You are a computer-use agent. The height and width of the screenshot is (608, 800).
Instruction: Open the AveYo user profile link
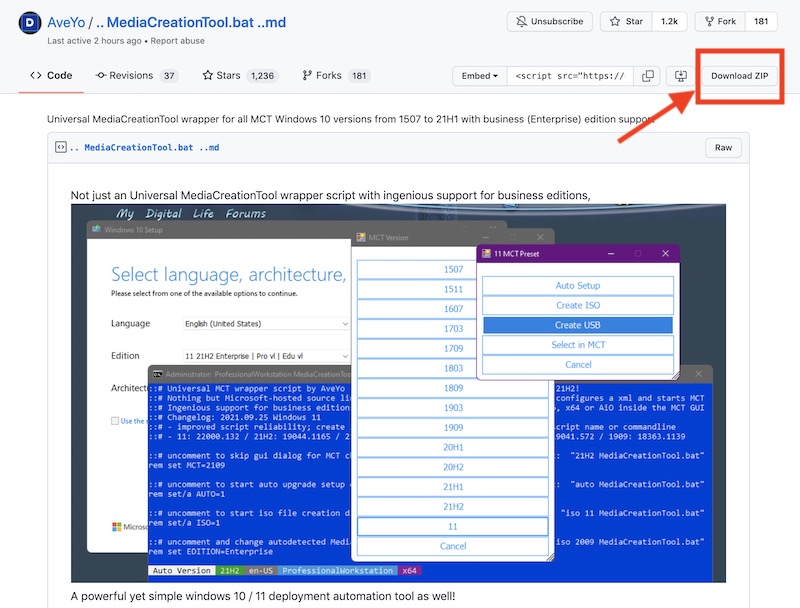[x=66, y=22]
